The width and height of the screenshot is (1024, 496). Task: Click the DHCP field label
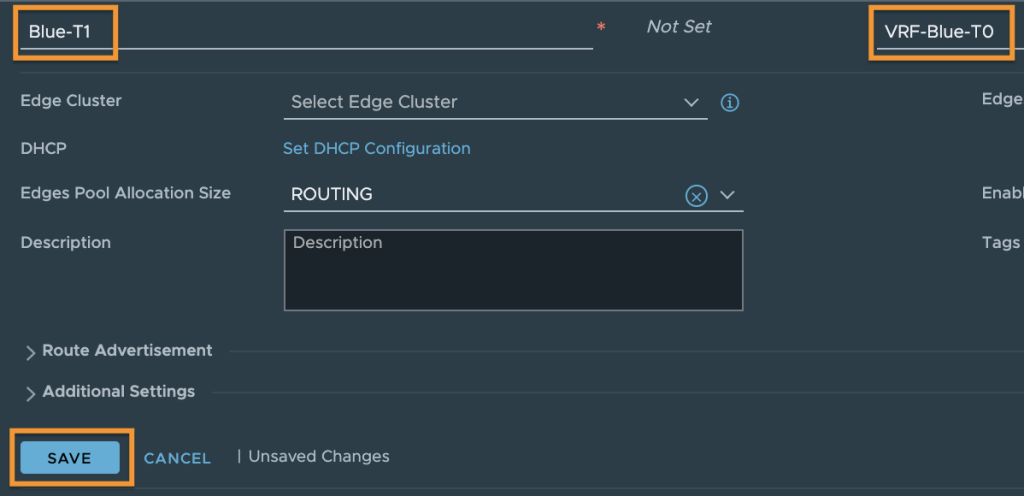(44, 149)
